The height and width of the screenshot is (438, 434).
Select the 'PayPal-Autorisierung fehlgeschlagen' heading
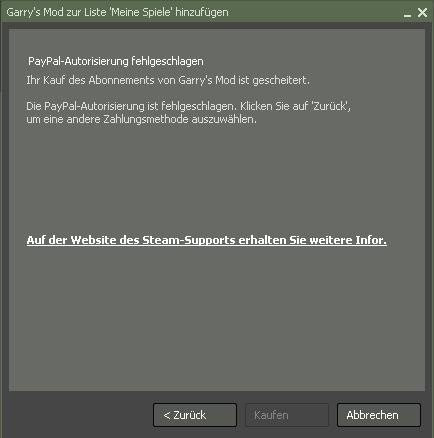pyautogui.click(x=116, y=61)
